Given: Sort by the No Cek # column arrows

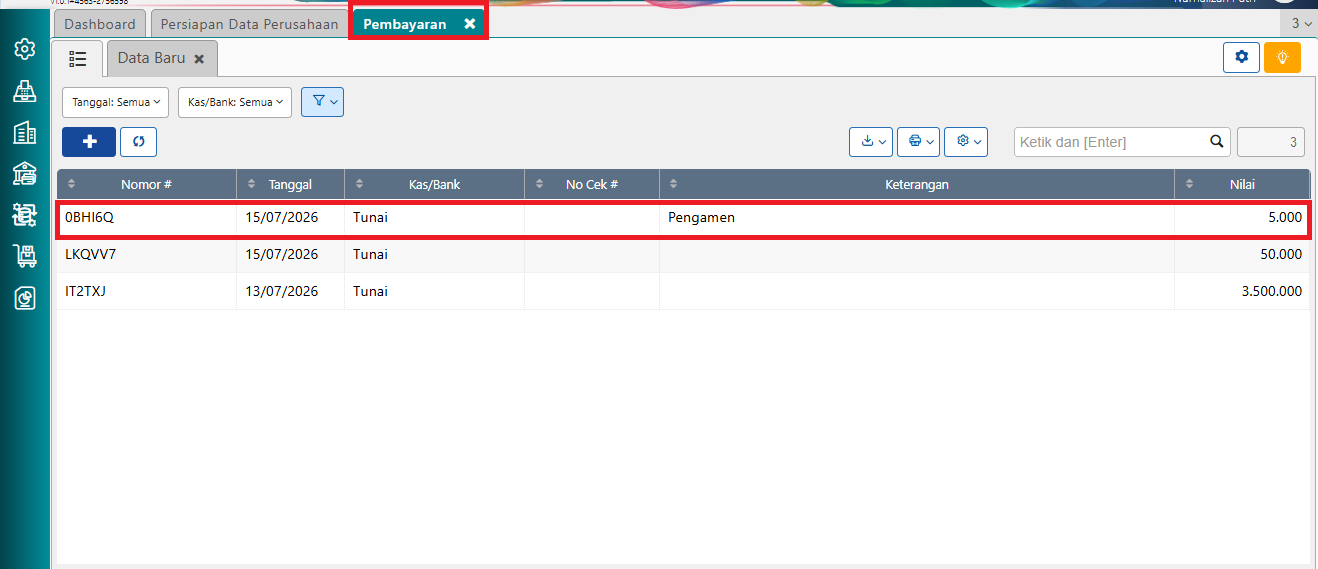Looking at the screenshot, I should pyautogui.click(x=539, y=184).
